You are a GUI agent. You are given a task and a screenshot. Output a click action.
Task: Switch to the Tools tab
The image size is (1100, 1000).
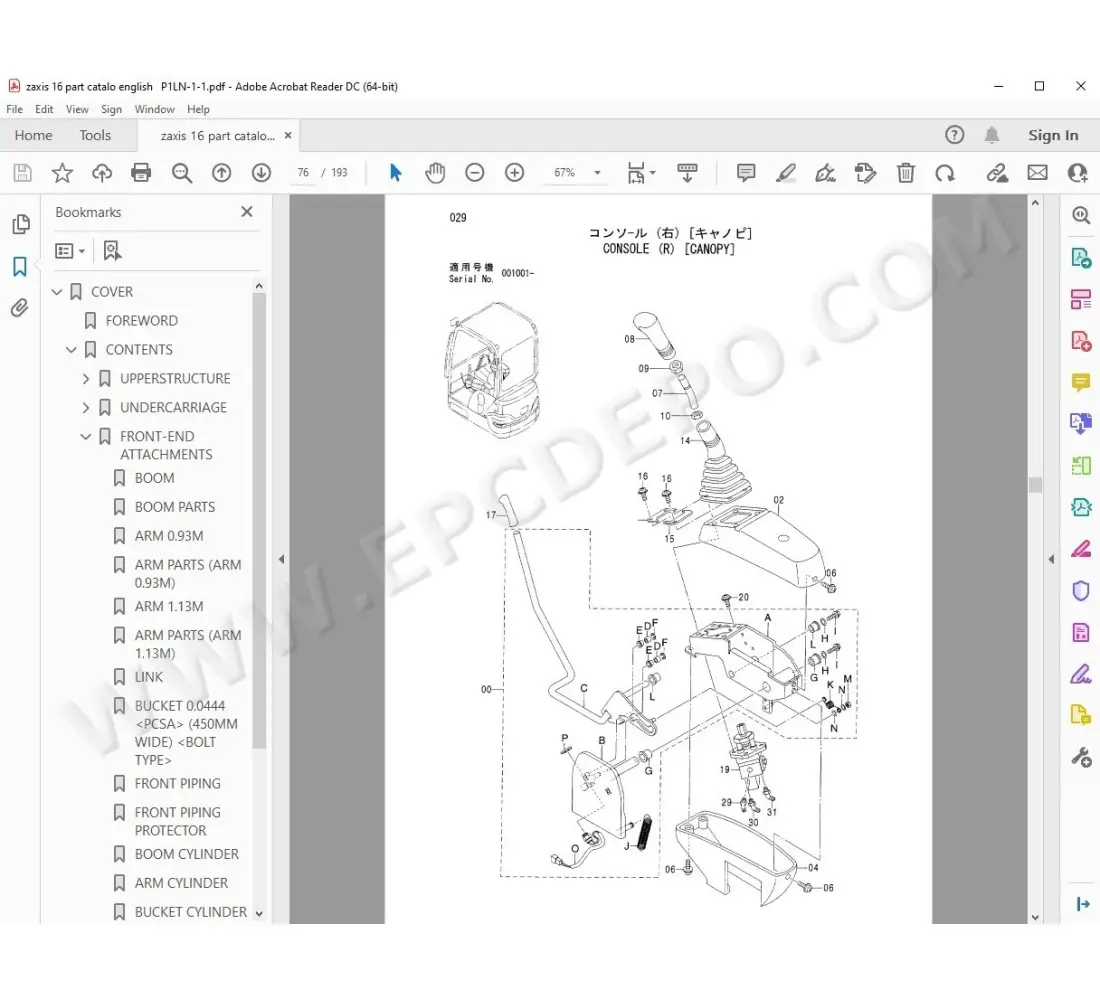pos(95,136)
